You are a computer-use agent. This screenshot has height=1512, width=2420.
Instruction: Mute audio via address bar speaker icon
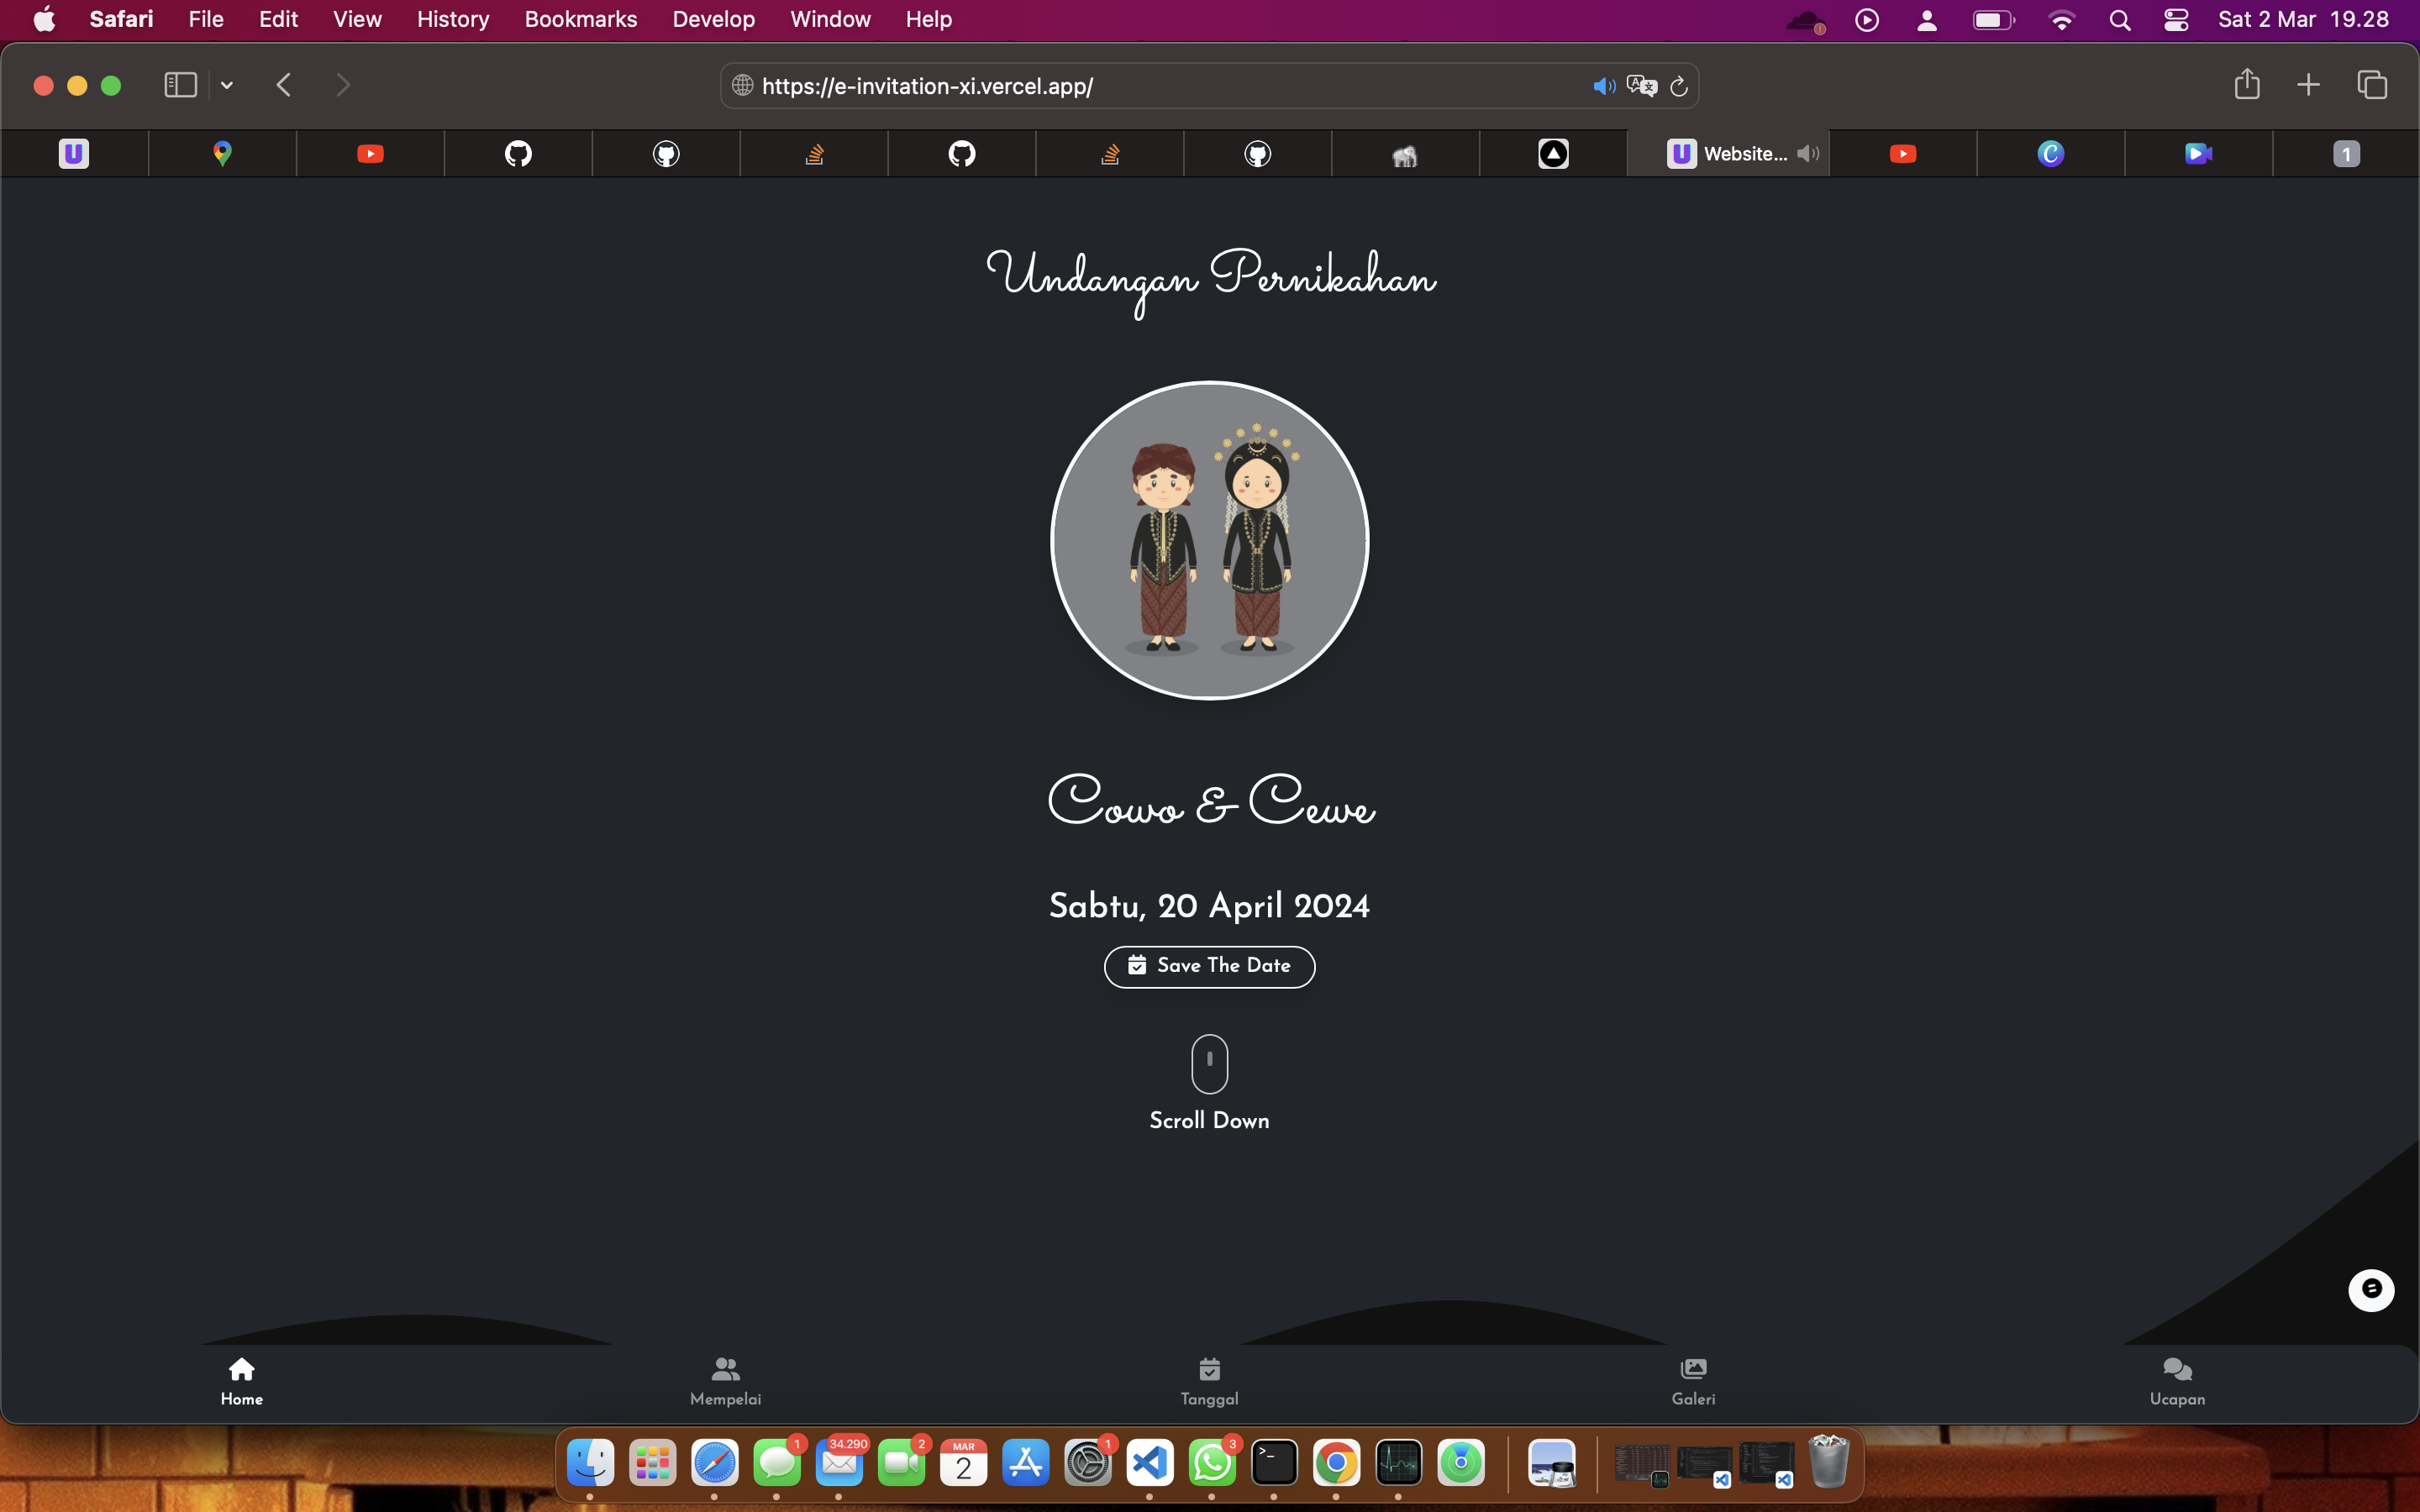(1603, 86)
